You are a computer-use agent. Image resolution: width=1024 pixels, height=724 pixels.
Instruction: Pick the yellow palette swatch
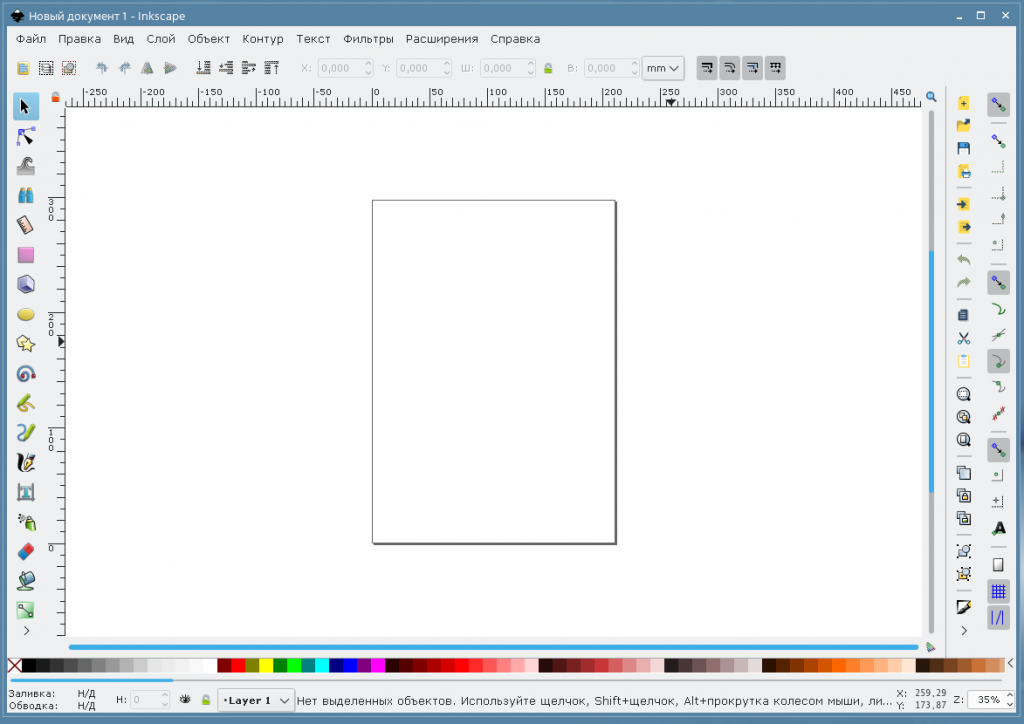click(266, 665)
